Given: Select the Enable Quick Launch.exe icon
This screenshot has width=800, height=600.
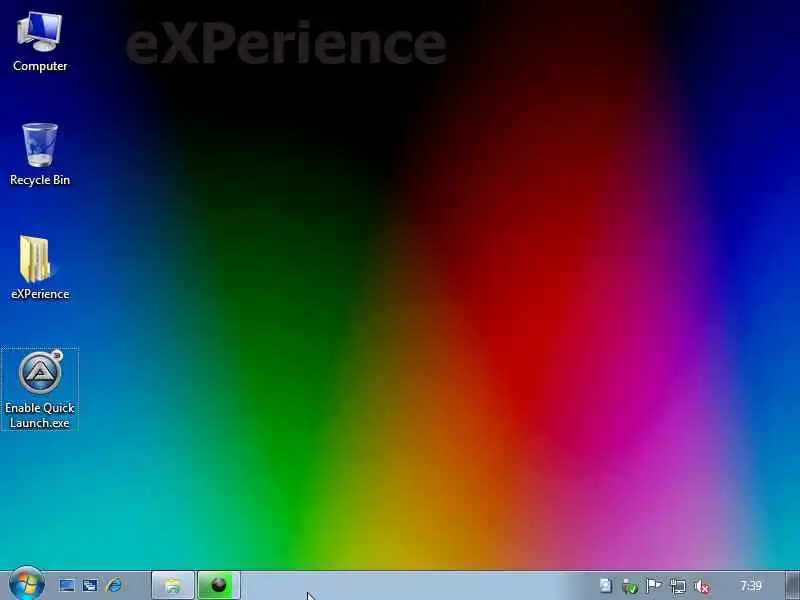Looking at the screenshot, I should click(x=40, y=390).
